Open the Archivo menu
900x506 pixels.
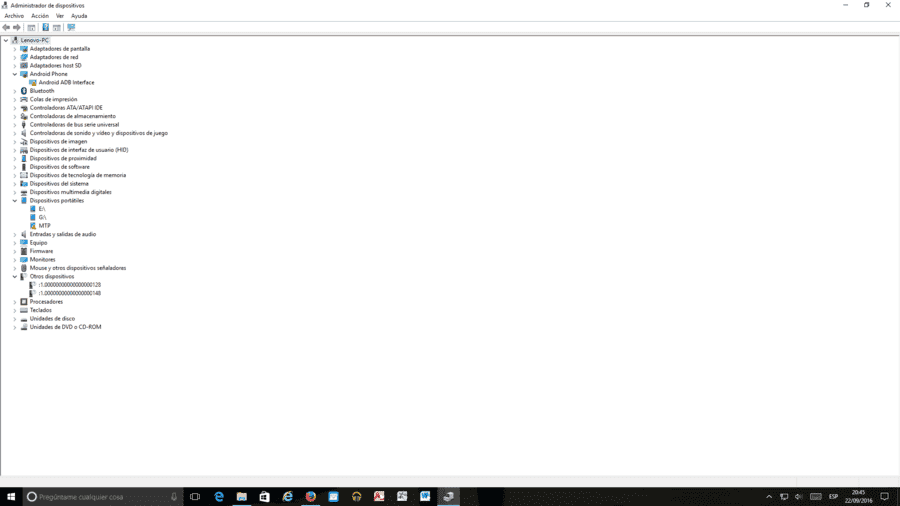[14, 16]
